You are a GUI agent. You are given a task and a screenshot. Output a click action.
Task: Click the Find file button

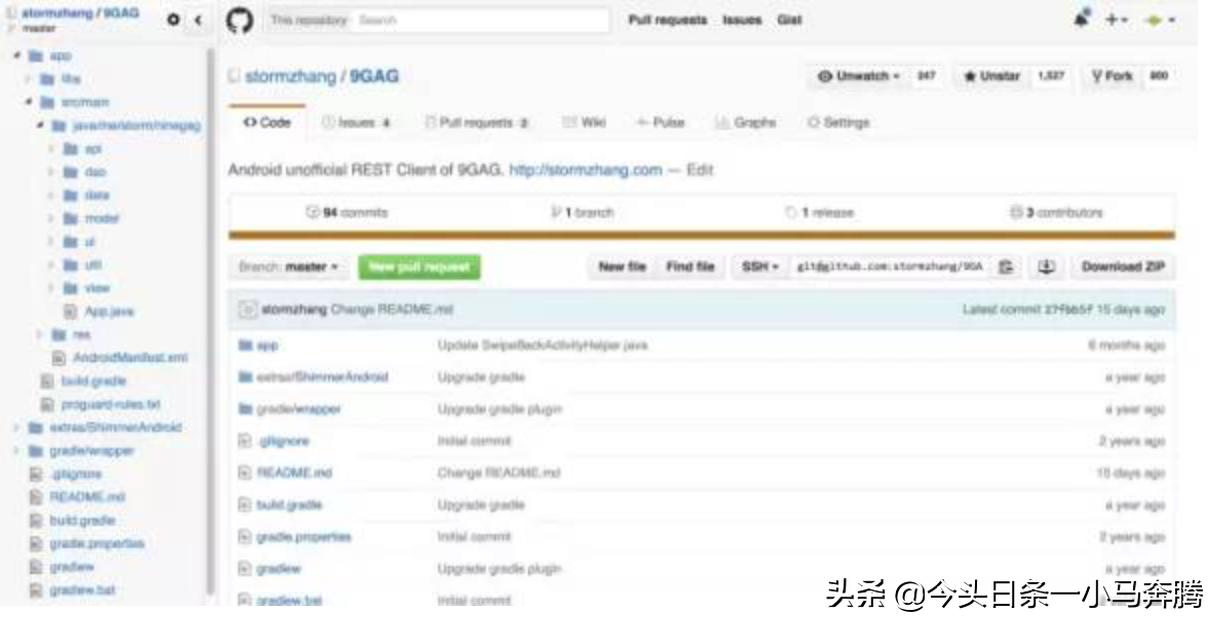tap(691, 267)
